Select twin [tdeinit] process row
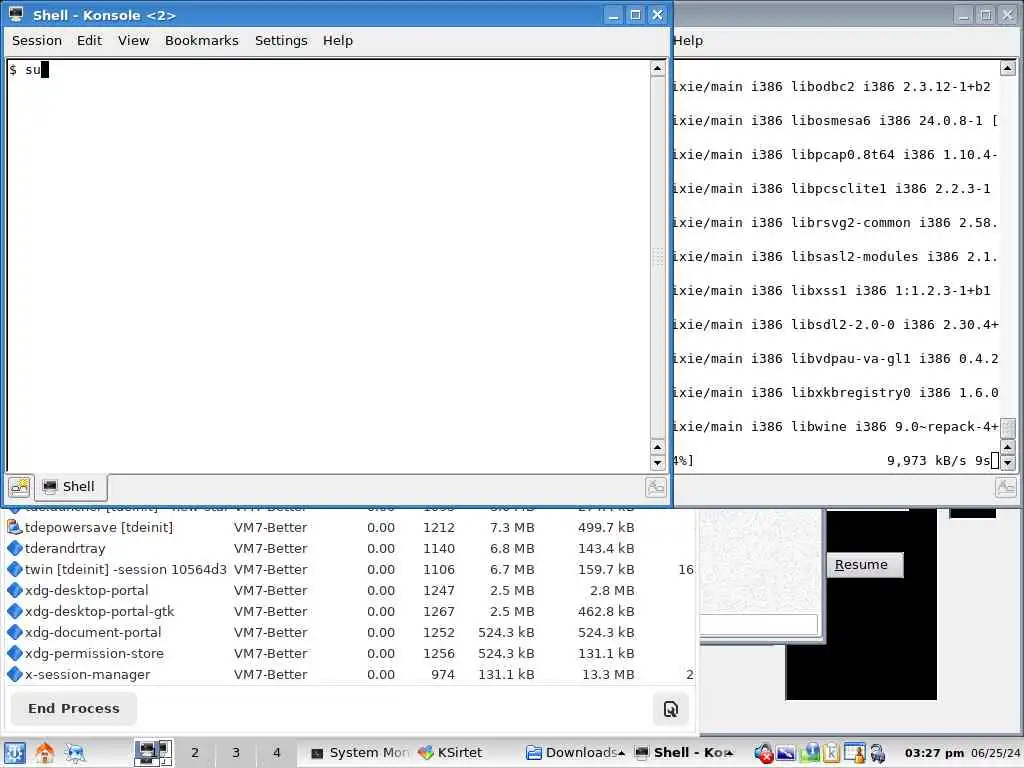Image resolution: width=1024 pixels, height=768 pixels. coord(349,569)
